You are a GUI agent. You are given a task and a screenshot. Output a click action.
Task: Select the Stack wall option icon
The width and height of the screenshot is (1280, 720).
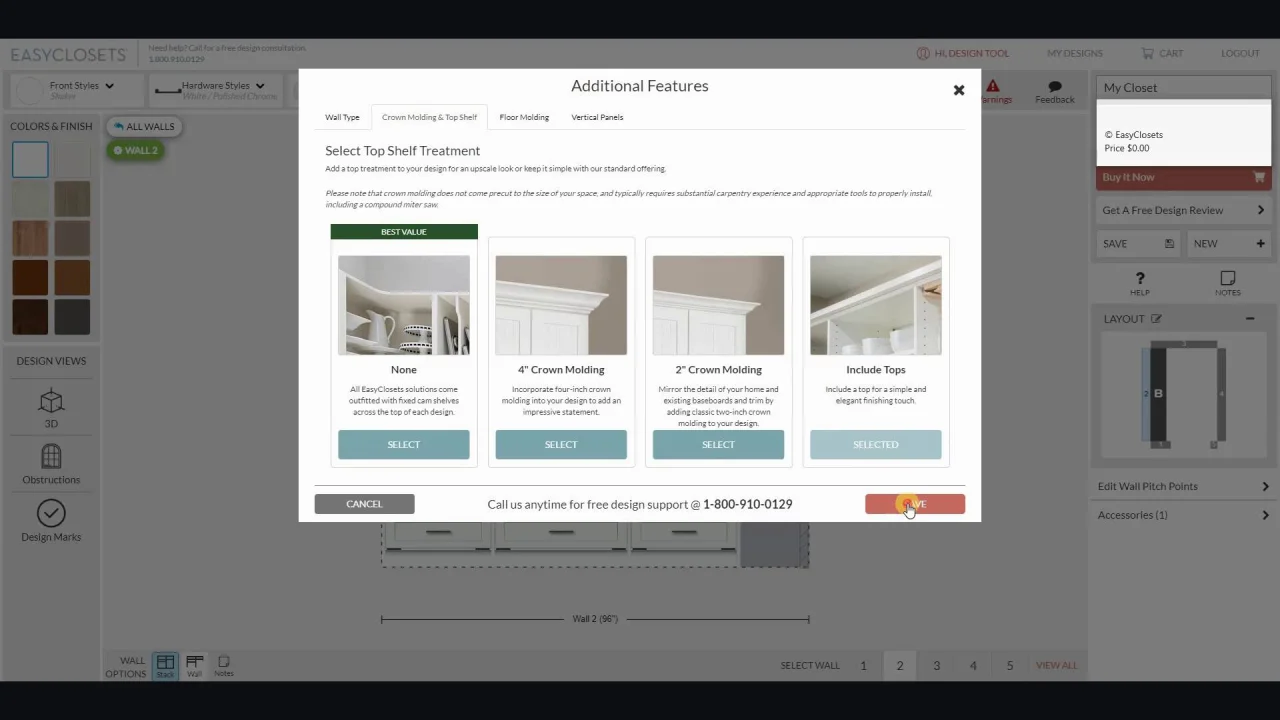(x=165, y=666)
